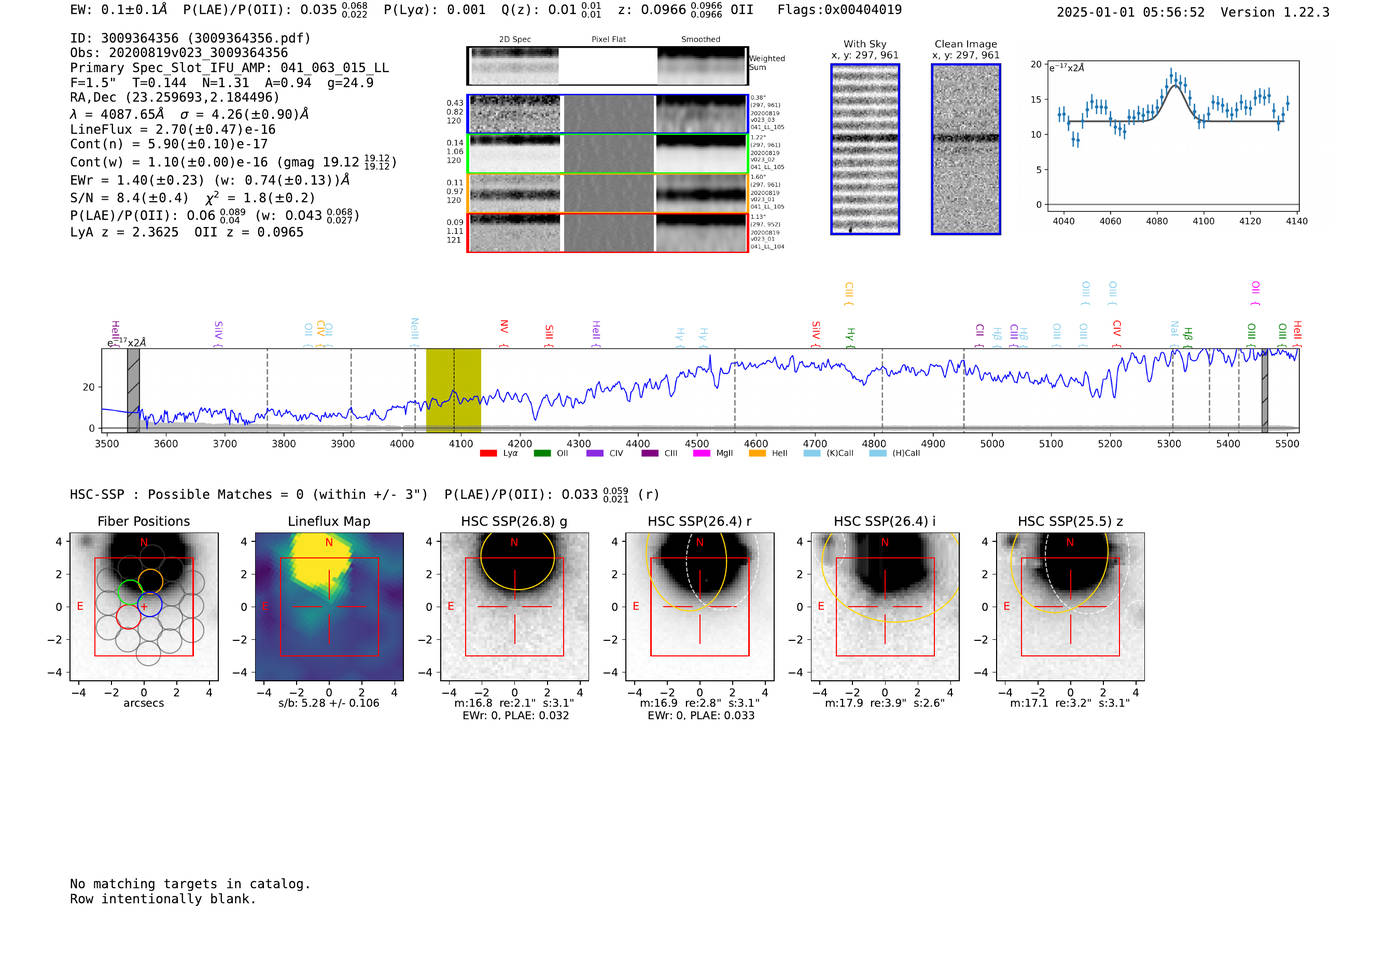1400x953 pixels.
Task: Click the 2025-01-01 05:56:52 timestamp
Action: pos(1131,12)
